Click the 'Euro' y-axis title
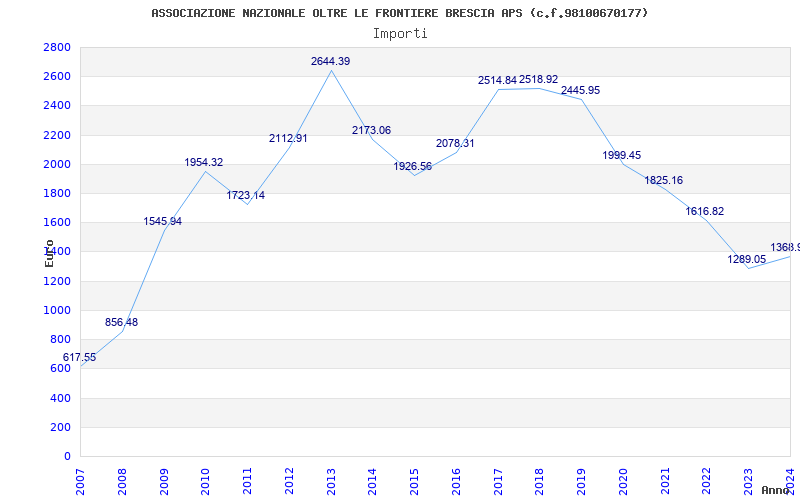 (49, 253)
